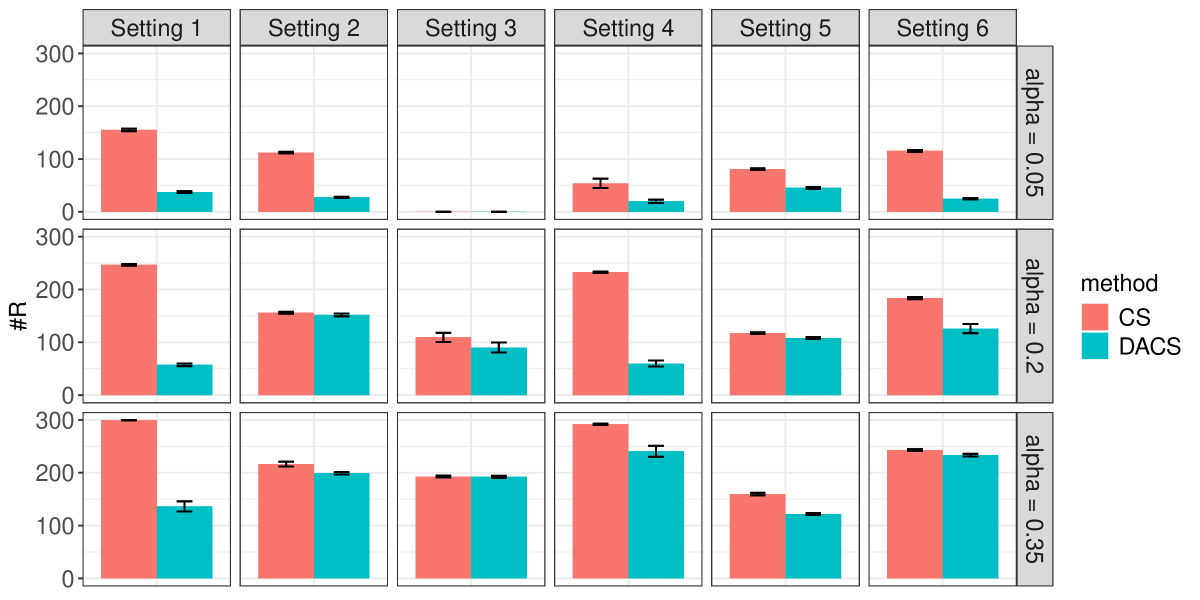Screen dimensions: 1200x600
Task: Click the DACS bar in Setting 1, alpha 0.2
Action: pos(185,380)
